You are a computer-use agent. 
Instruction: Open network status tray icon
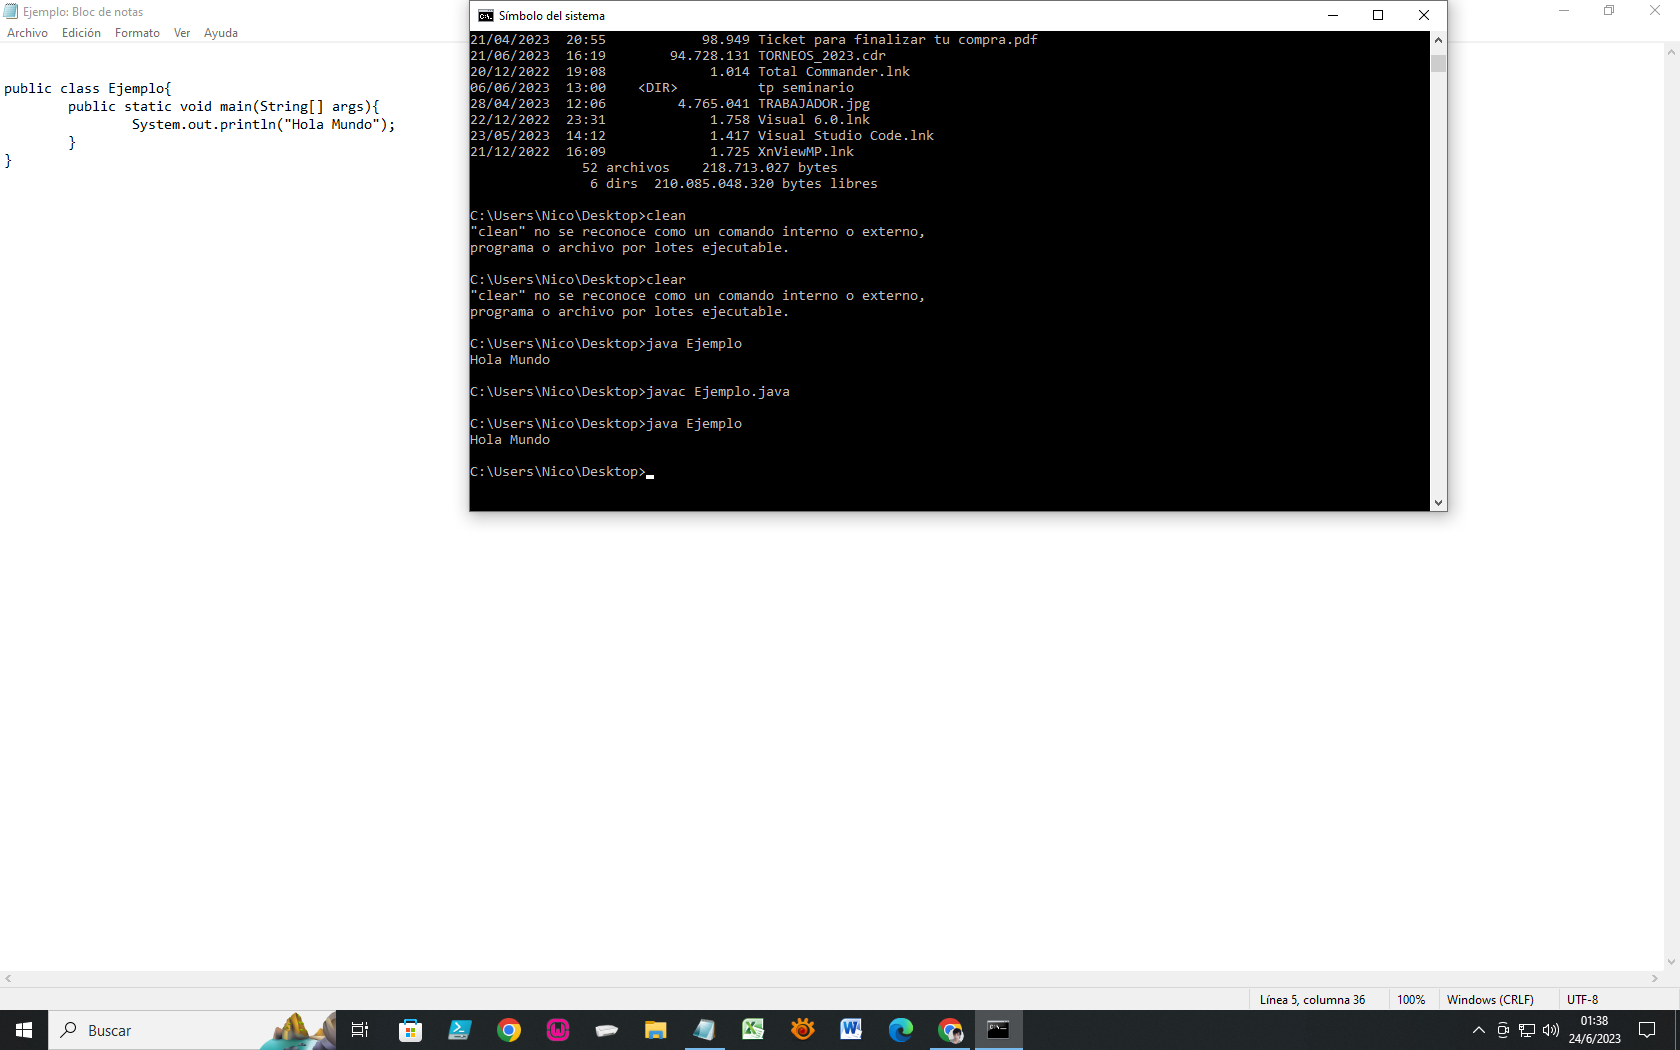pos(1527,1030)
